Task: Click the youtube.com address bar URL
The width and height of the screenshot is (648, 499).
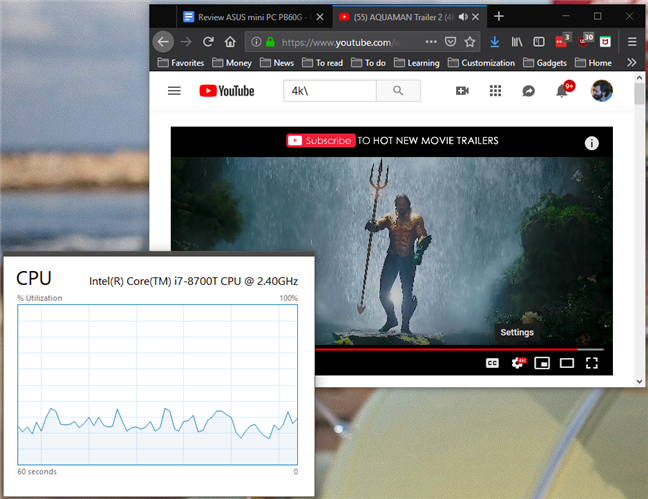Action: [x=341, y=42]
